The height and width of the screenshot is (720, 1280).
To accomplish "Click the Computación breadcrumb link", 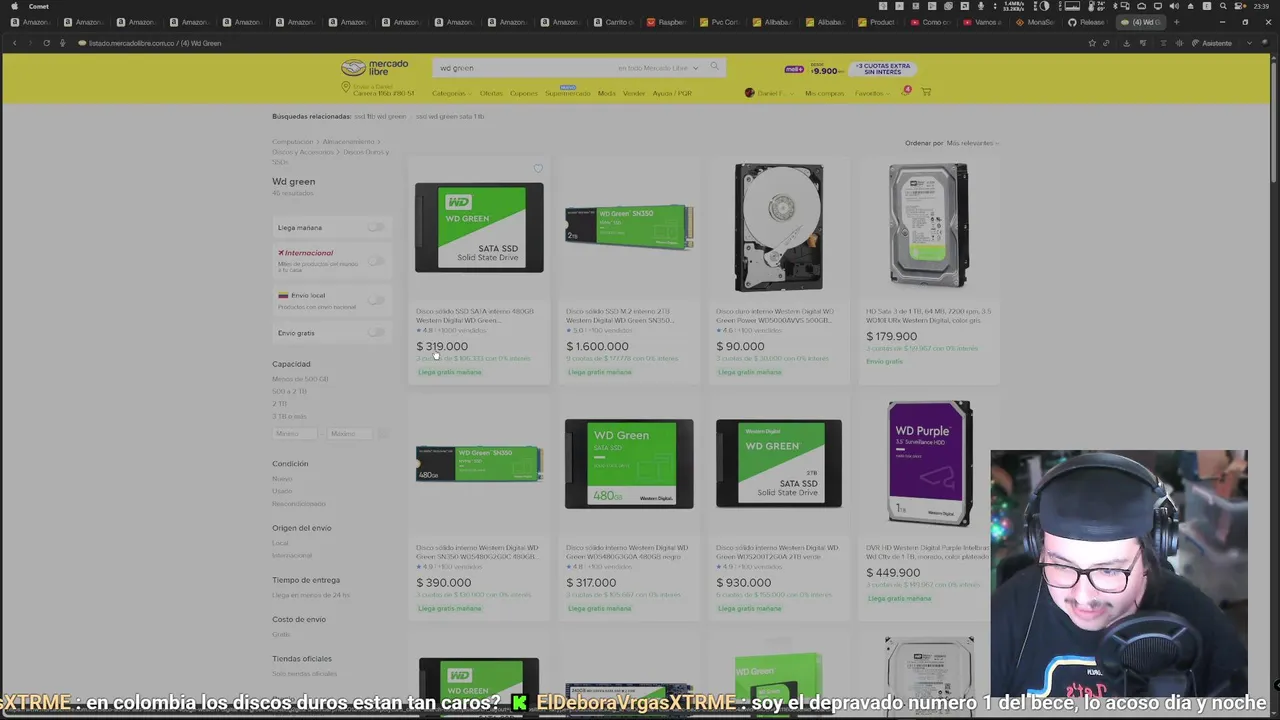I will click(292, 142).
